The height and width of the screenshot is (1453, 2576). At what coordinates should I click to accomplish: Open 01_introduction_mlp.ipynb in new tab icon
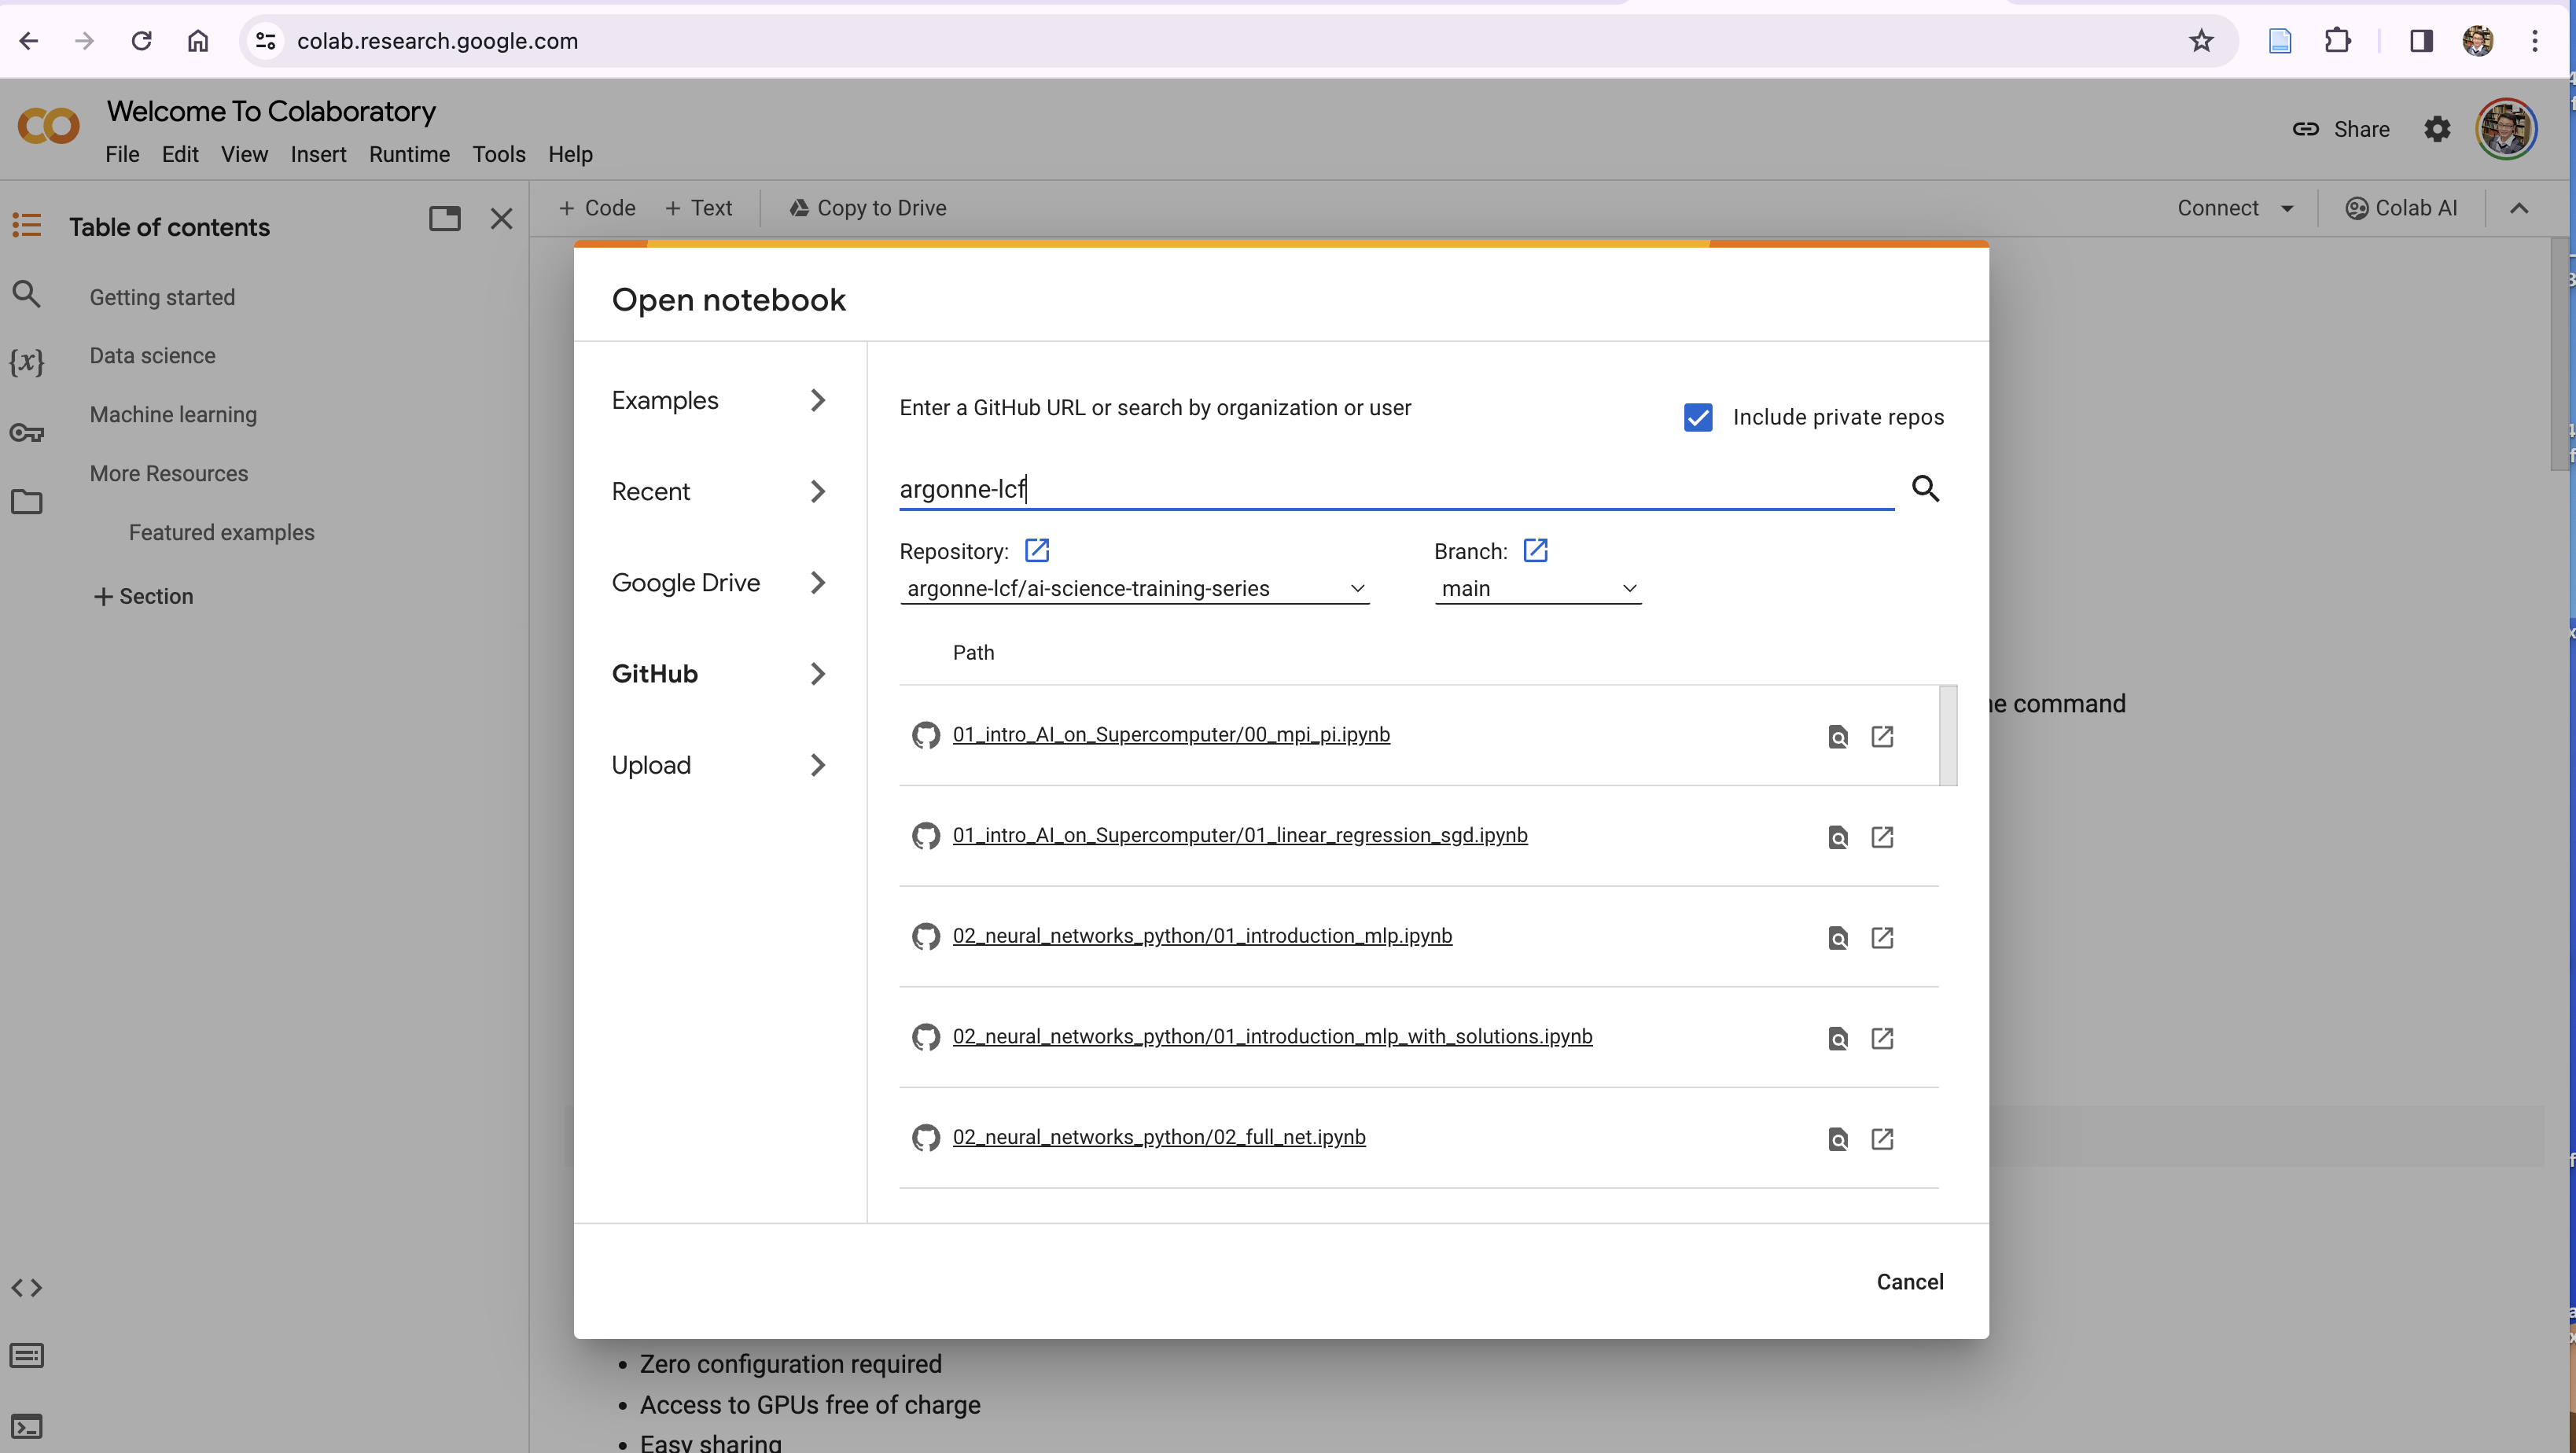[x=1882, y=937]
